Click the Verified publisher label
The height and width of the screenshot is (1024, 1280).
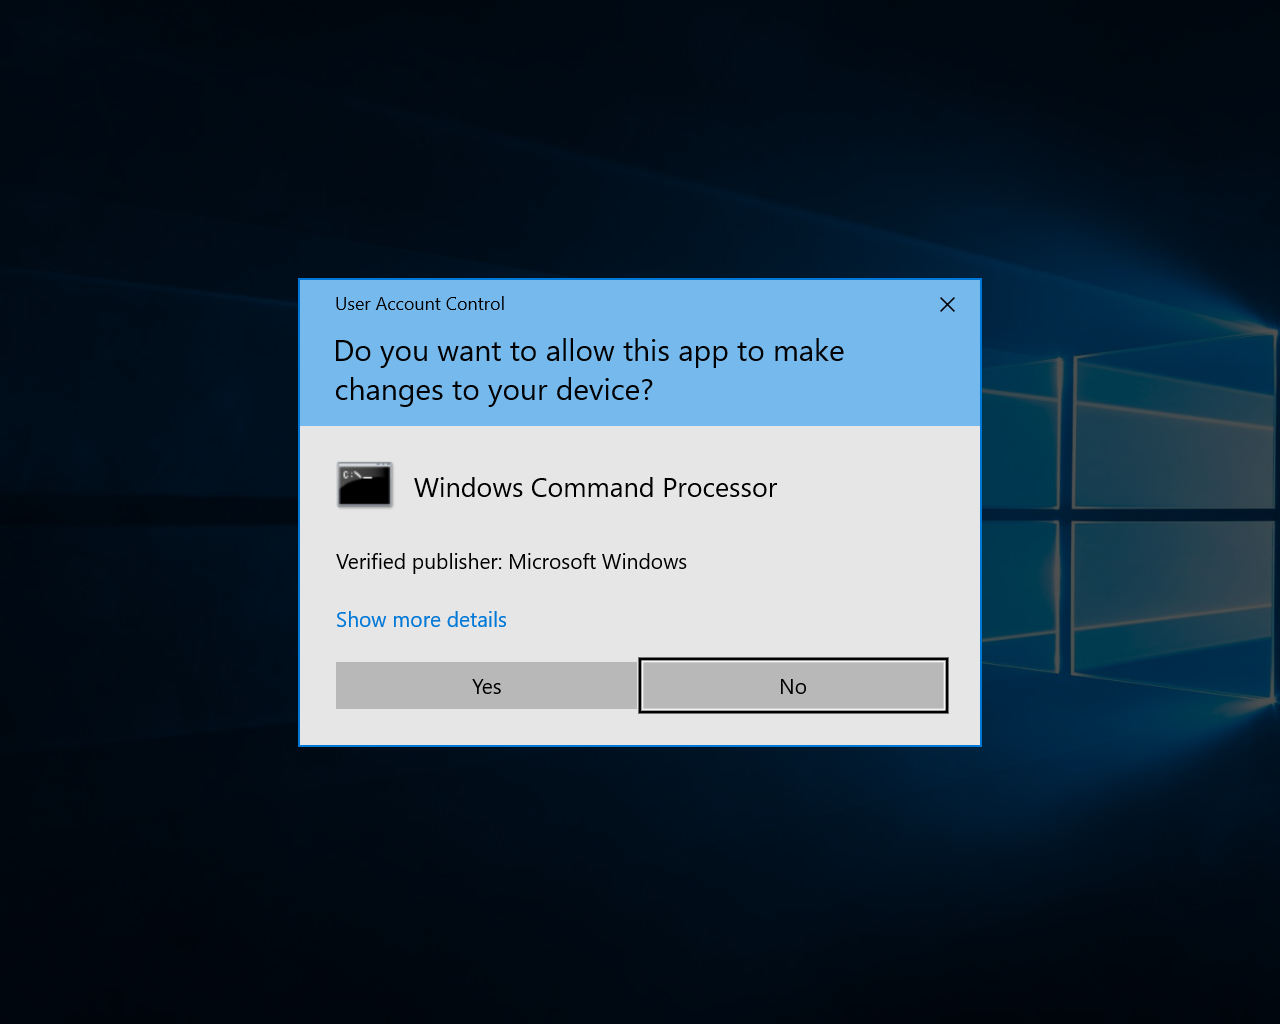tap(418, 562)
